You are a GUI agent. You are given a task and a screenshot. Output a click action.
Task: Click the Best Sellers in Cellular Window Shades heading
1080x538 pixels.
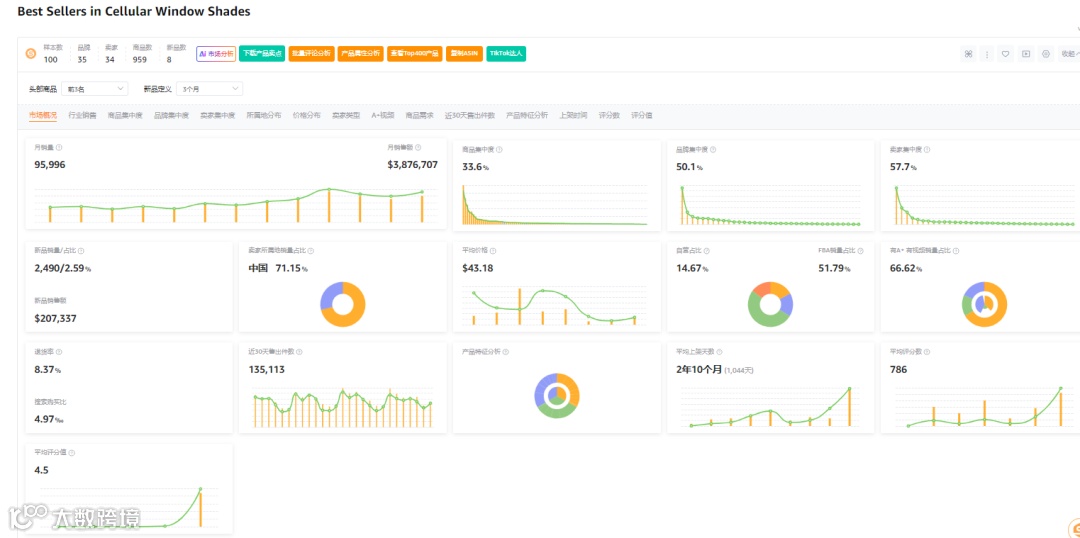134,12
